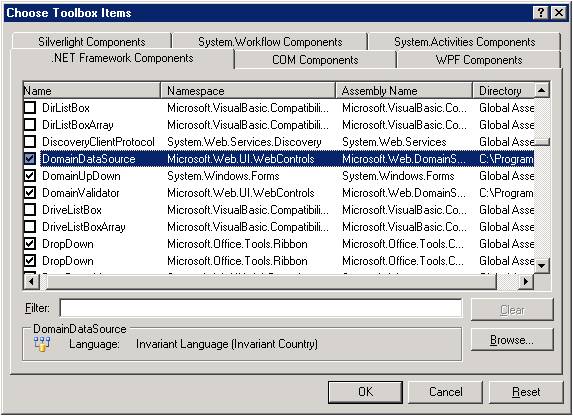Click the vertical scrollbar thumb
The width and height of the screenshot is (573, 416).
pyautogui.click(x=542, y=141)
